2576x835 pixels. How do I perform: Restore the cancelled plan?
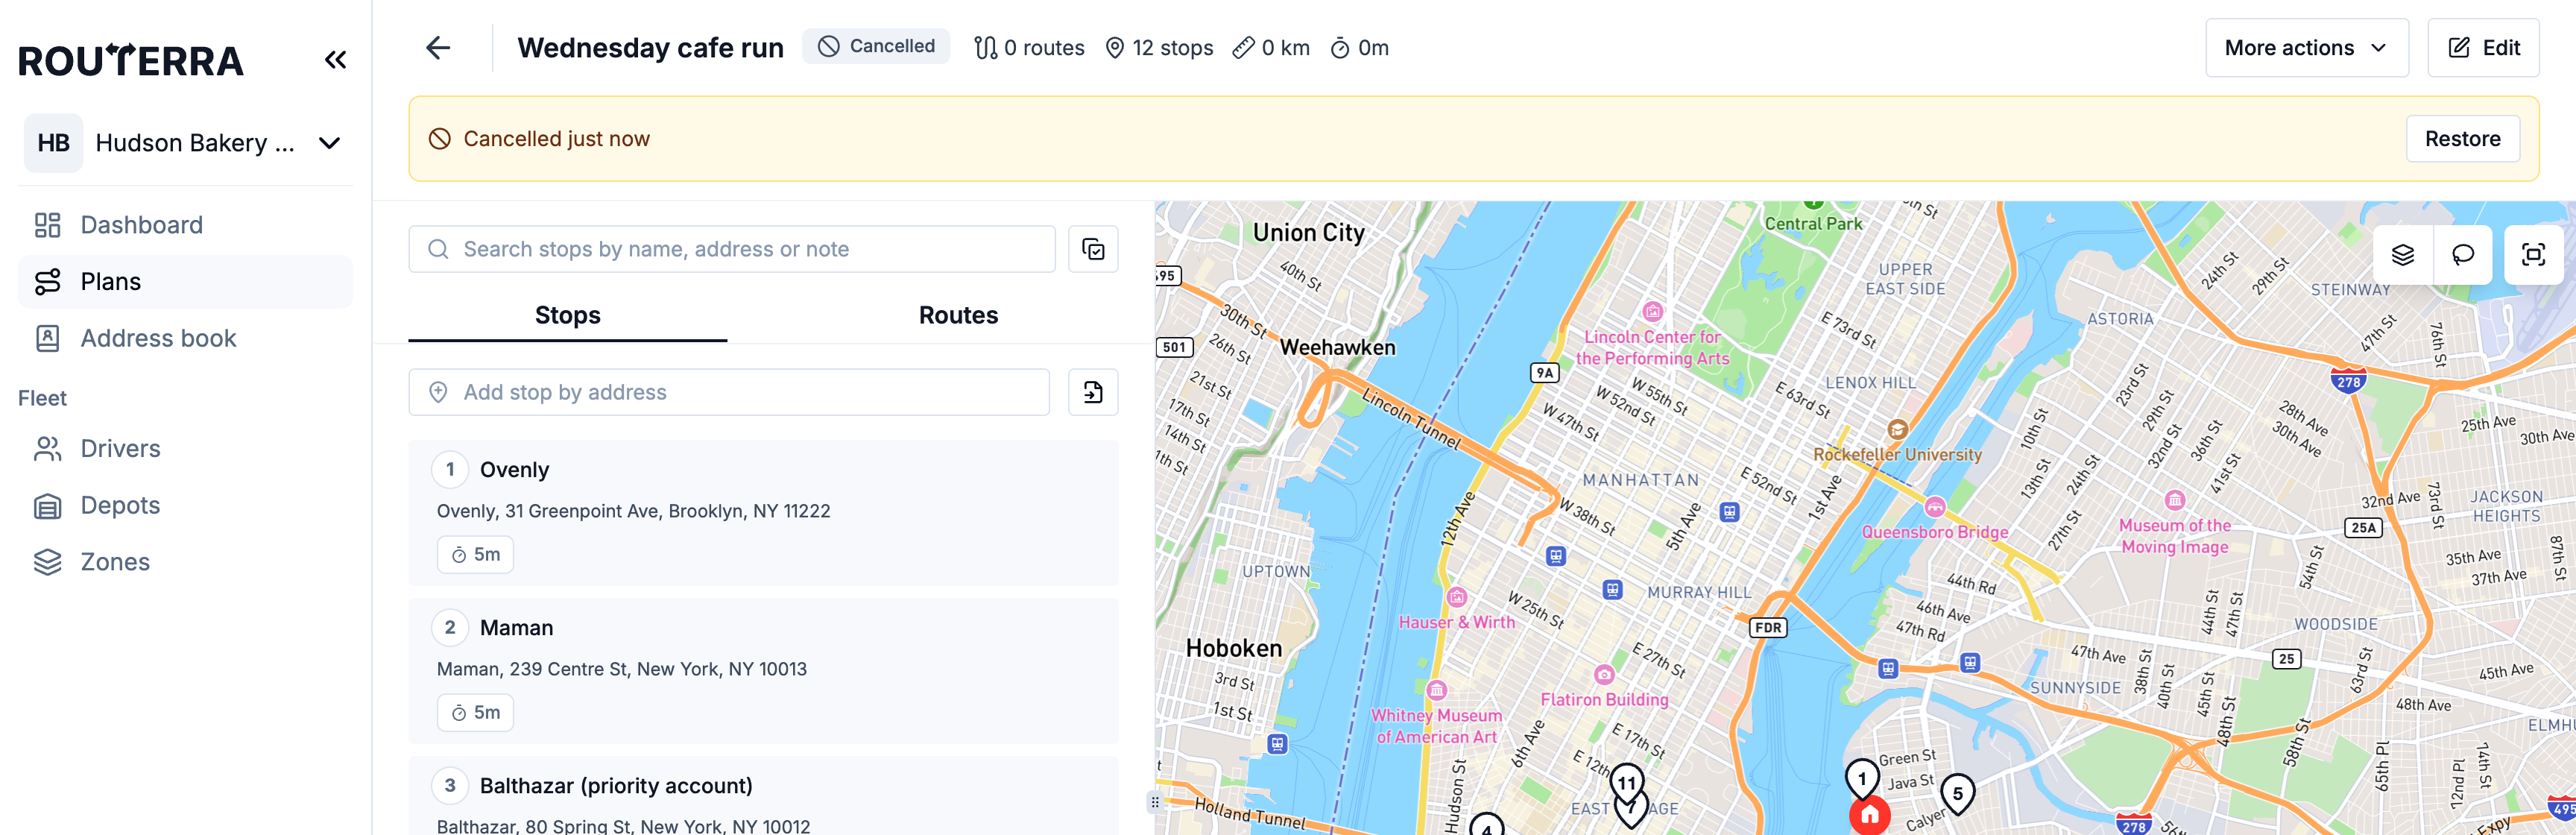(2462, 139)
